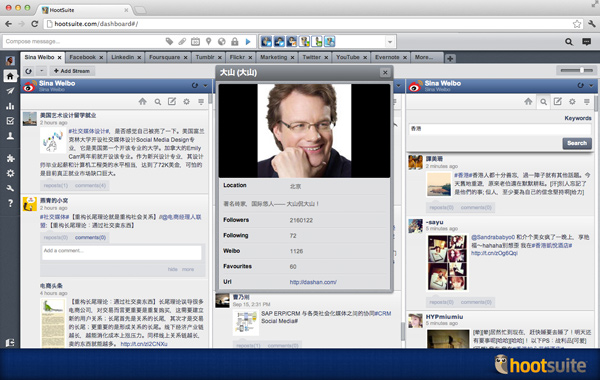Screen dimensions: 600x380
Task: Click home icon in right Weibo stream
Action: tap(528, 101)
